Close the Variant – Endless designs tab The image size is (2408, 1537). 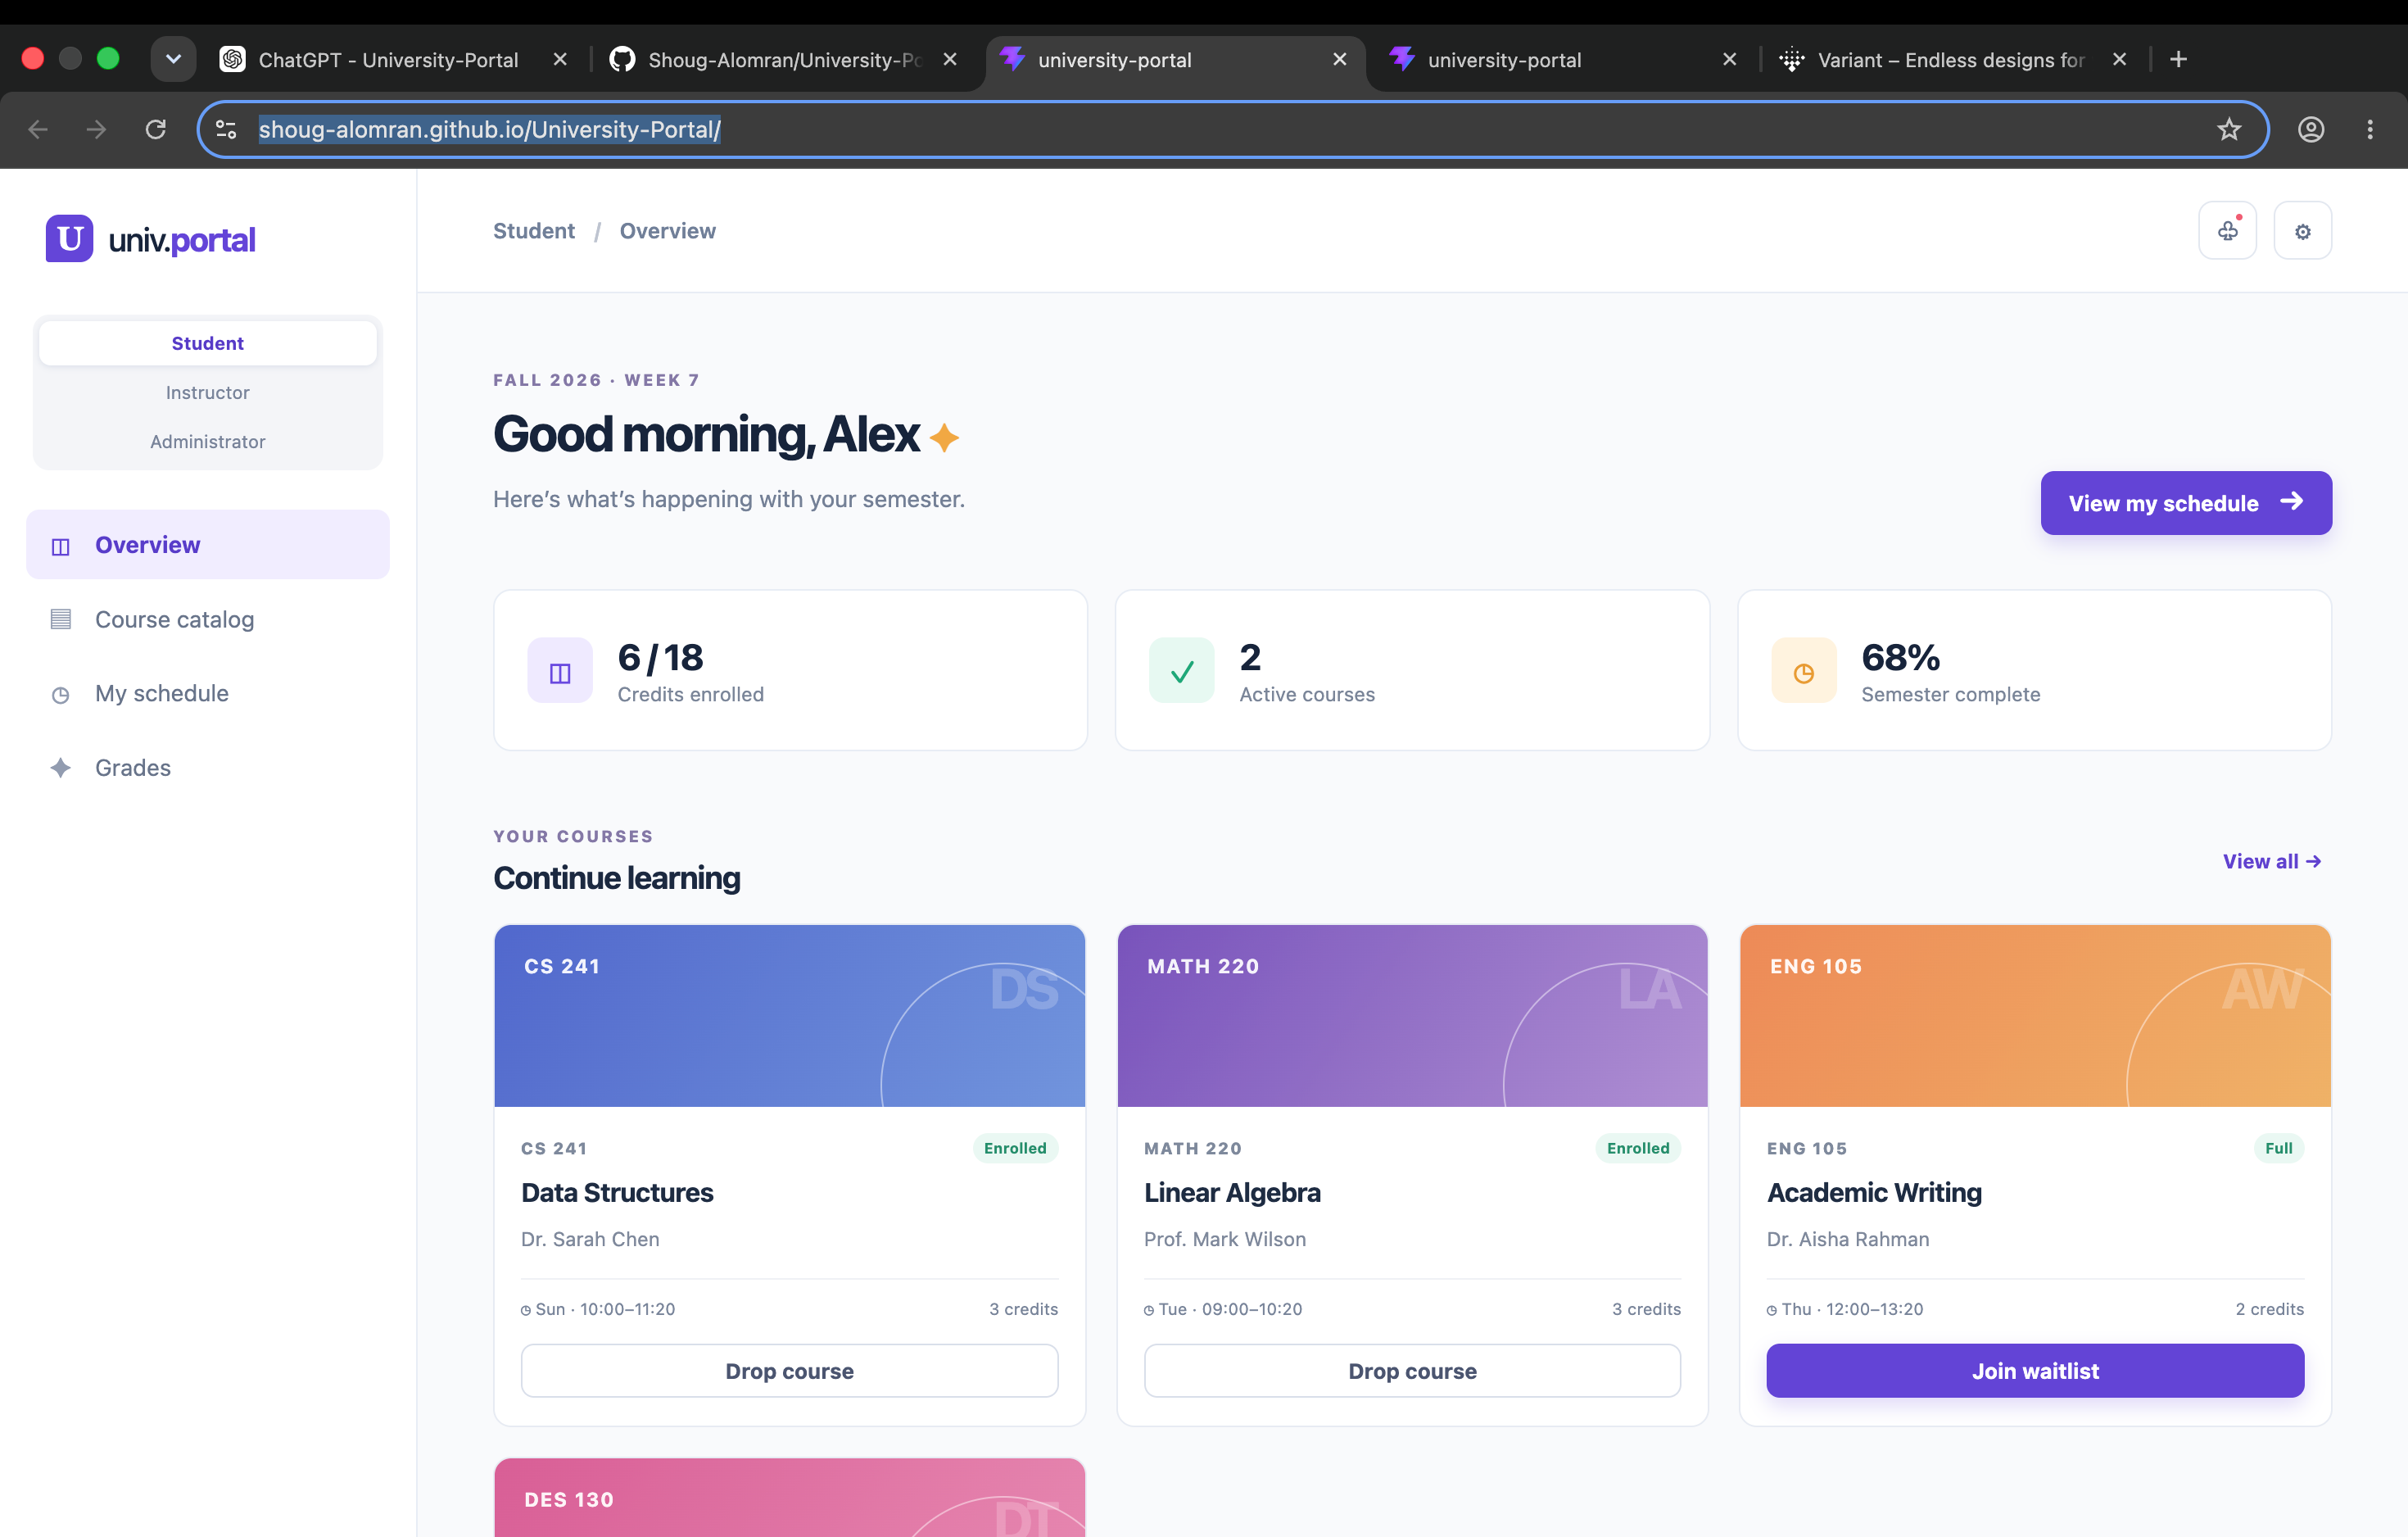[x=2119, y=60]
